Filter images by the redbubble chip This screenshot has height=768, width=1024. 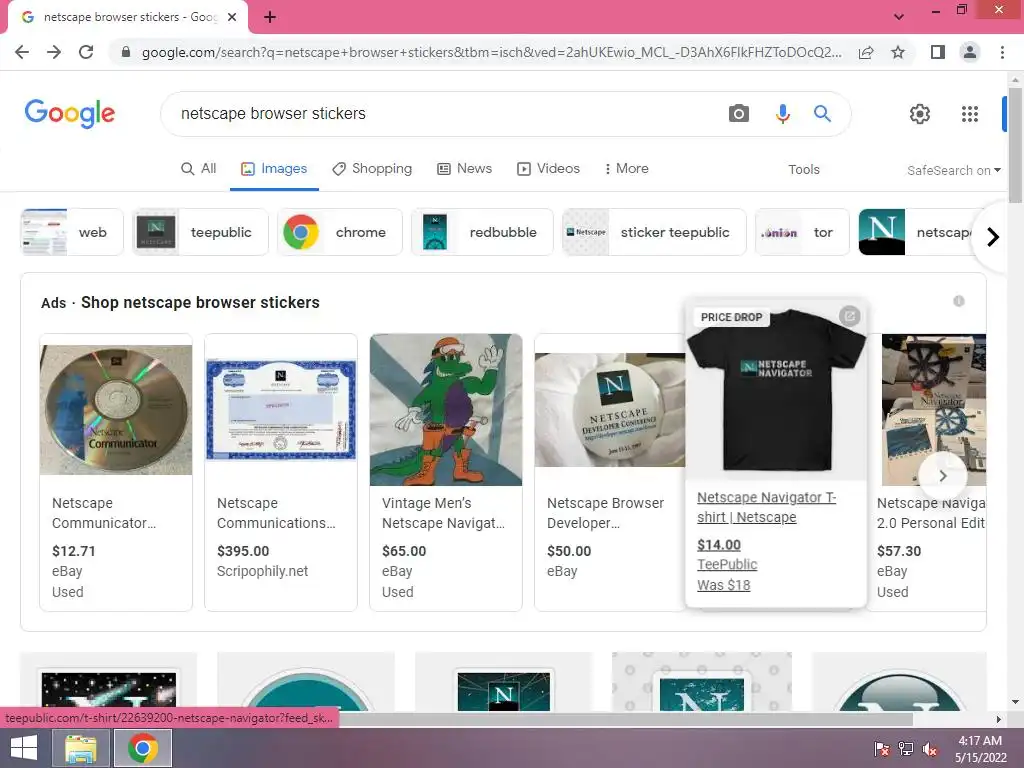(482, 232)
